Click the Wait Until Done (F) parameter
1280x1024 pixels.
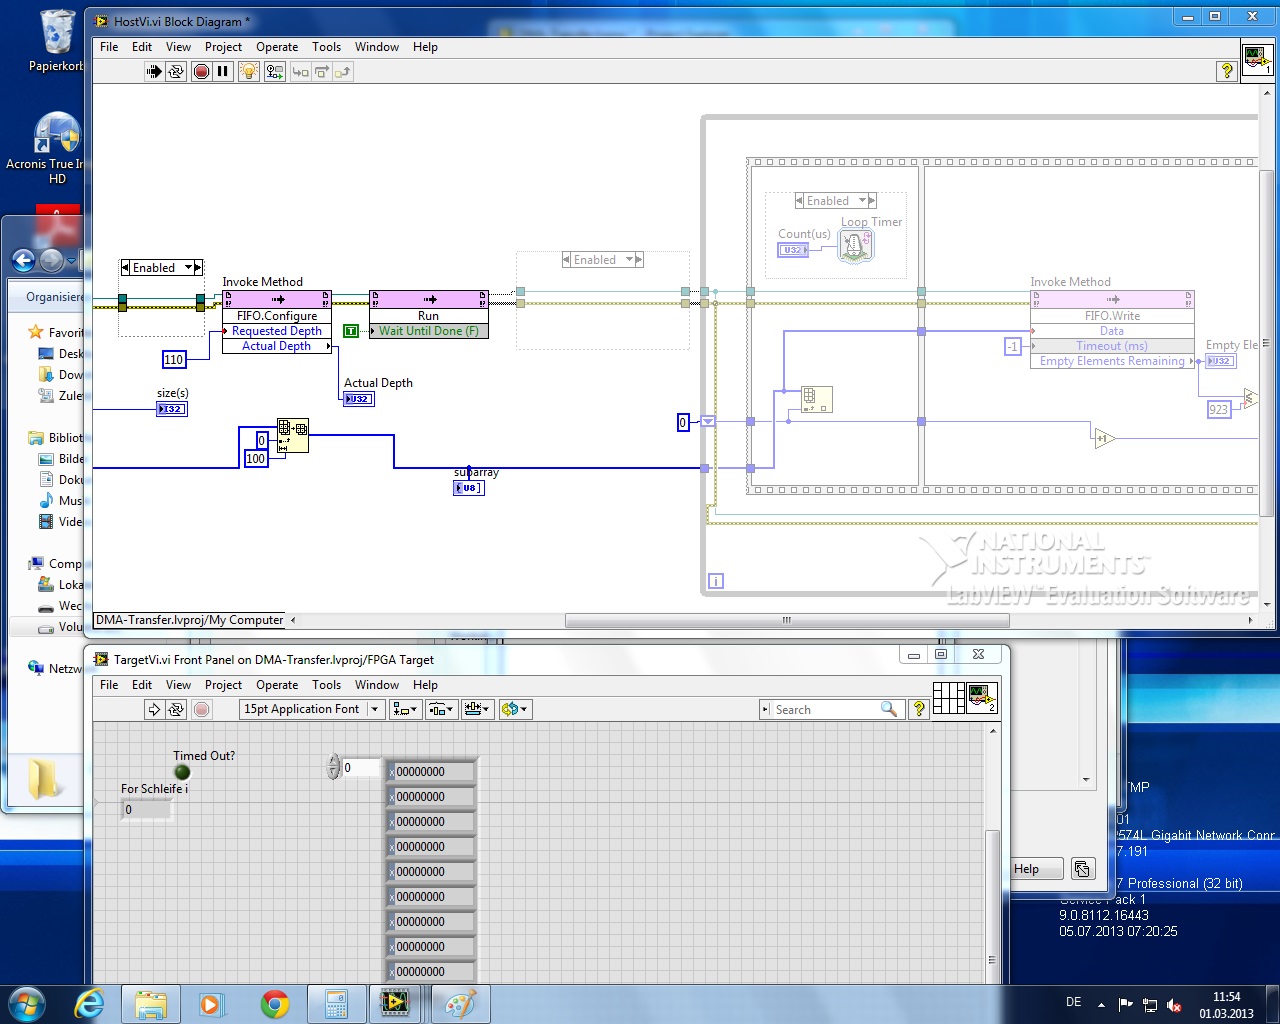[428, 331]
